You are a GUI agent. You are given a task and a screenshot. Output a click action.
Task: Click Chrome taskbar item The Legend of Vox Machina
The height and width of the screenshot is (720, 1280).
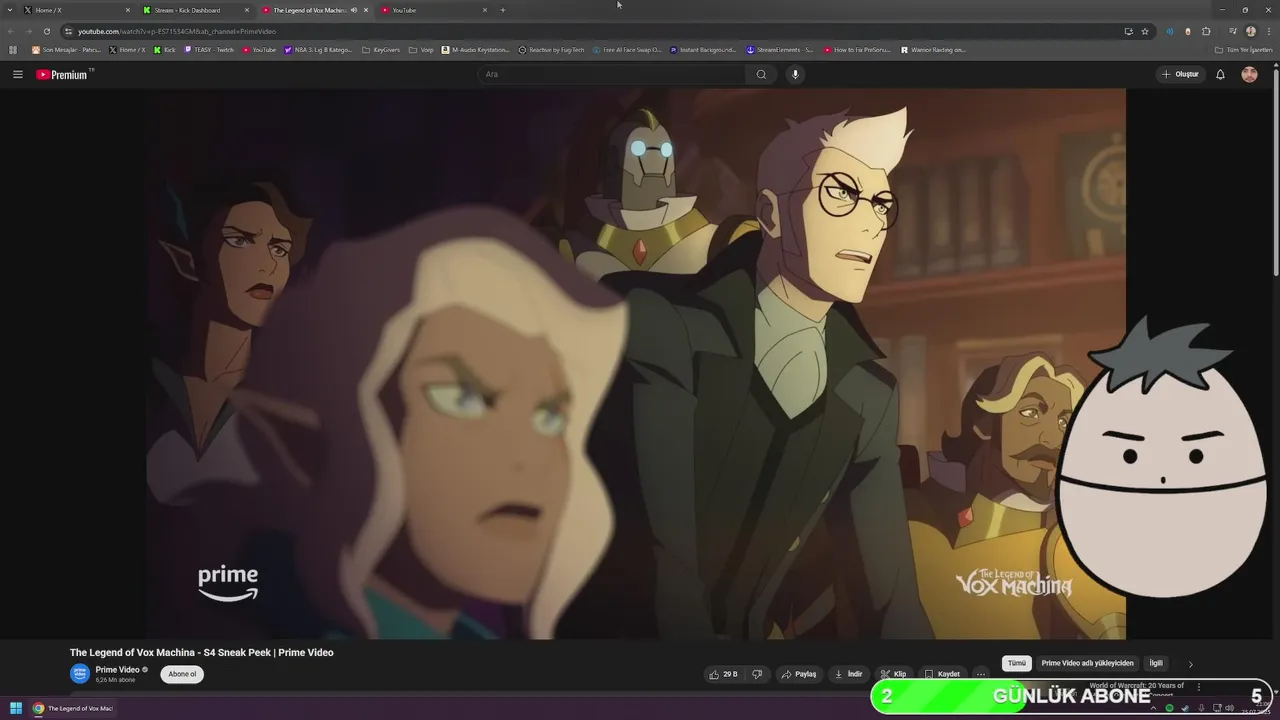pos(72,708)
